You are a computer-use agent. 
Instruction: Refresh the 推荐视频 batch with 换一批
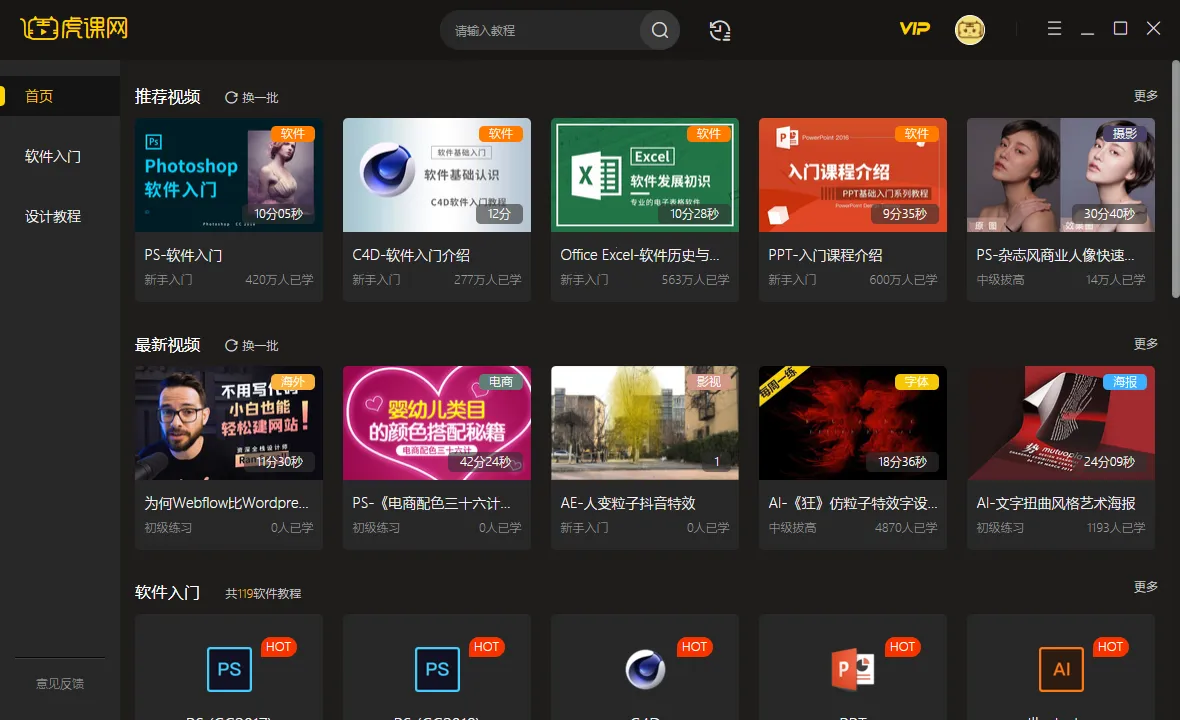[x=252, y=98]
